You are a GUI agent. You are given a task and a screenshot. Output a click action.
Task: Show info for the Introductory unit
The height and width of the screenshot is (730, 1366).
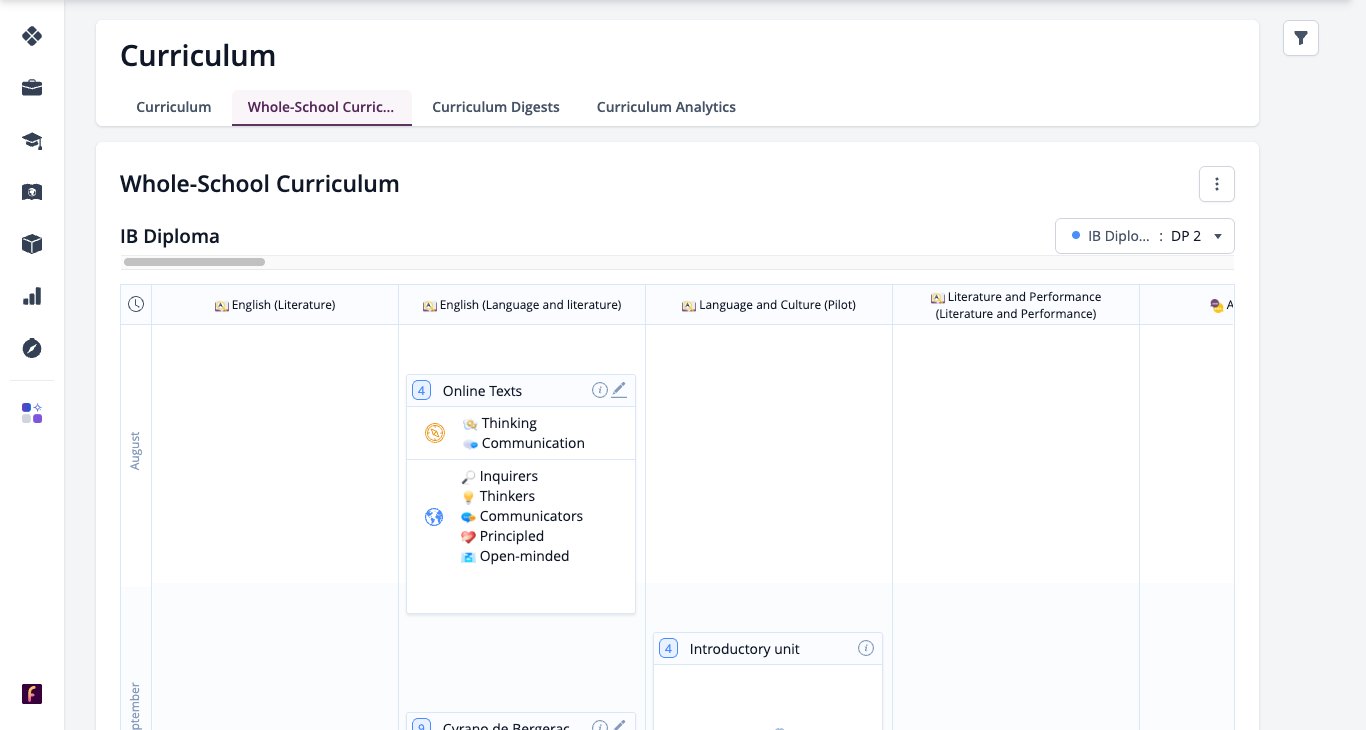click(x=866, y=648)
